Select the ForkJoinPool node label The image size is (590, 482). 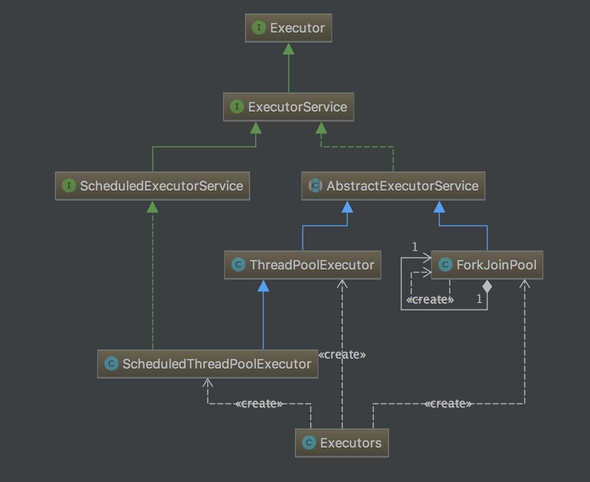point(496,265)
